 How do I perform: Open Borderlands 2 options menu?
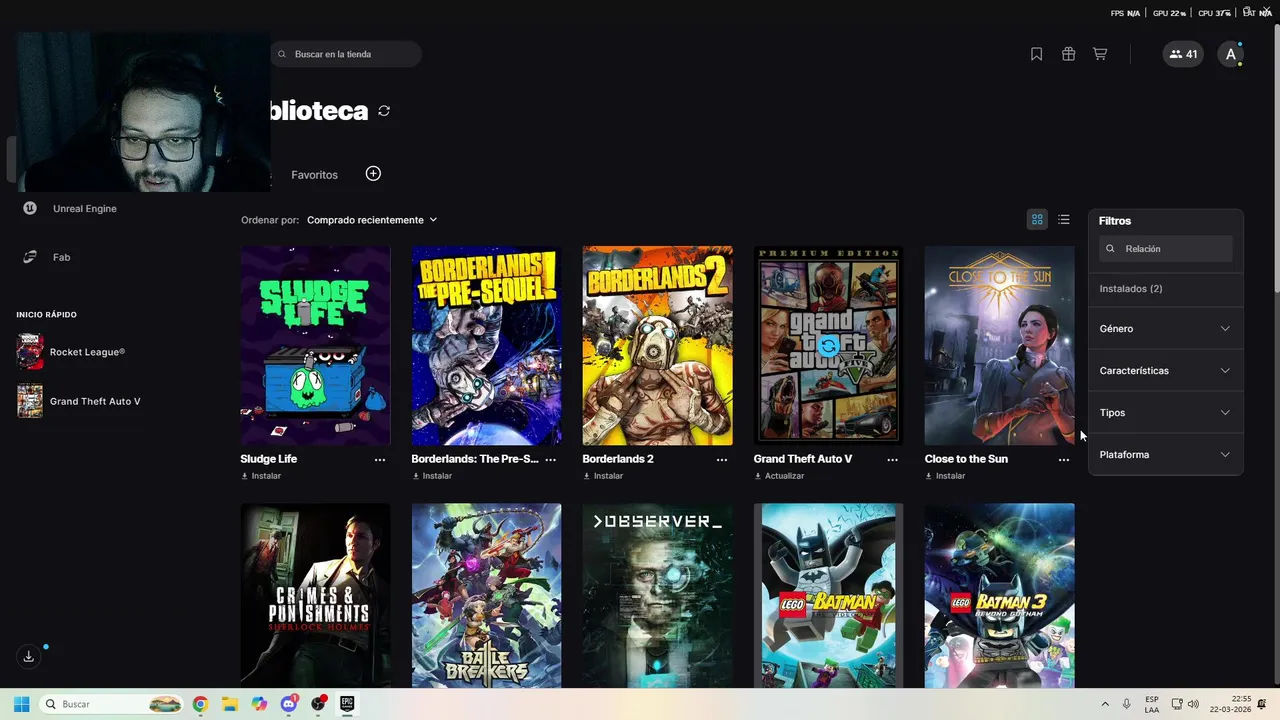tap(722, 460)
